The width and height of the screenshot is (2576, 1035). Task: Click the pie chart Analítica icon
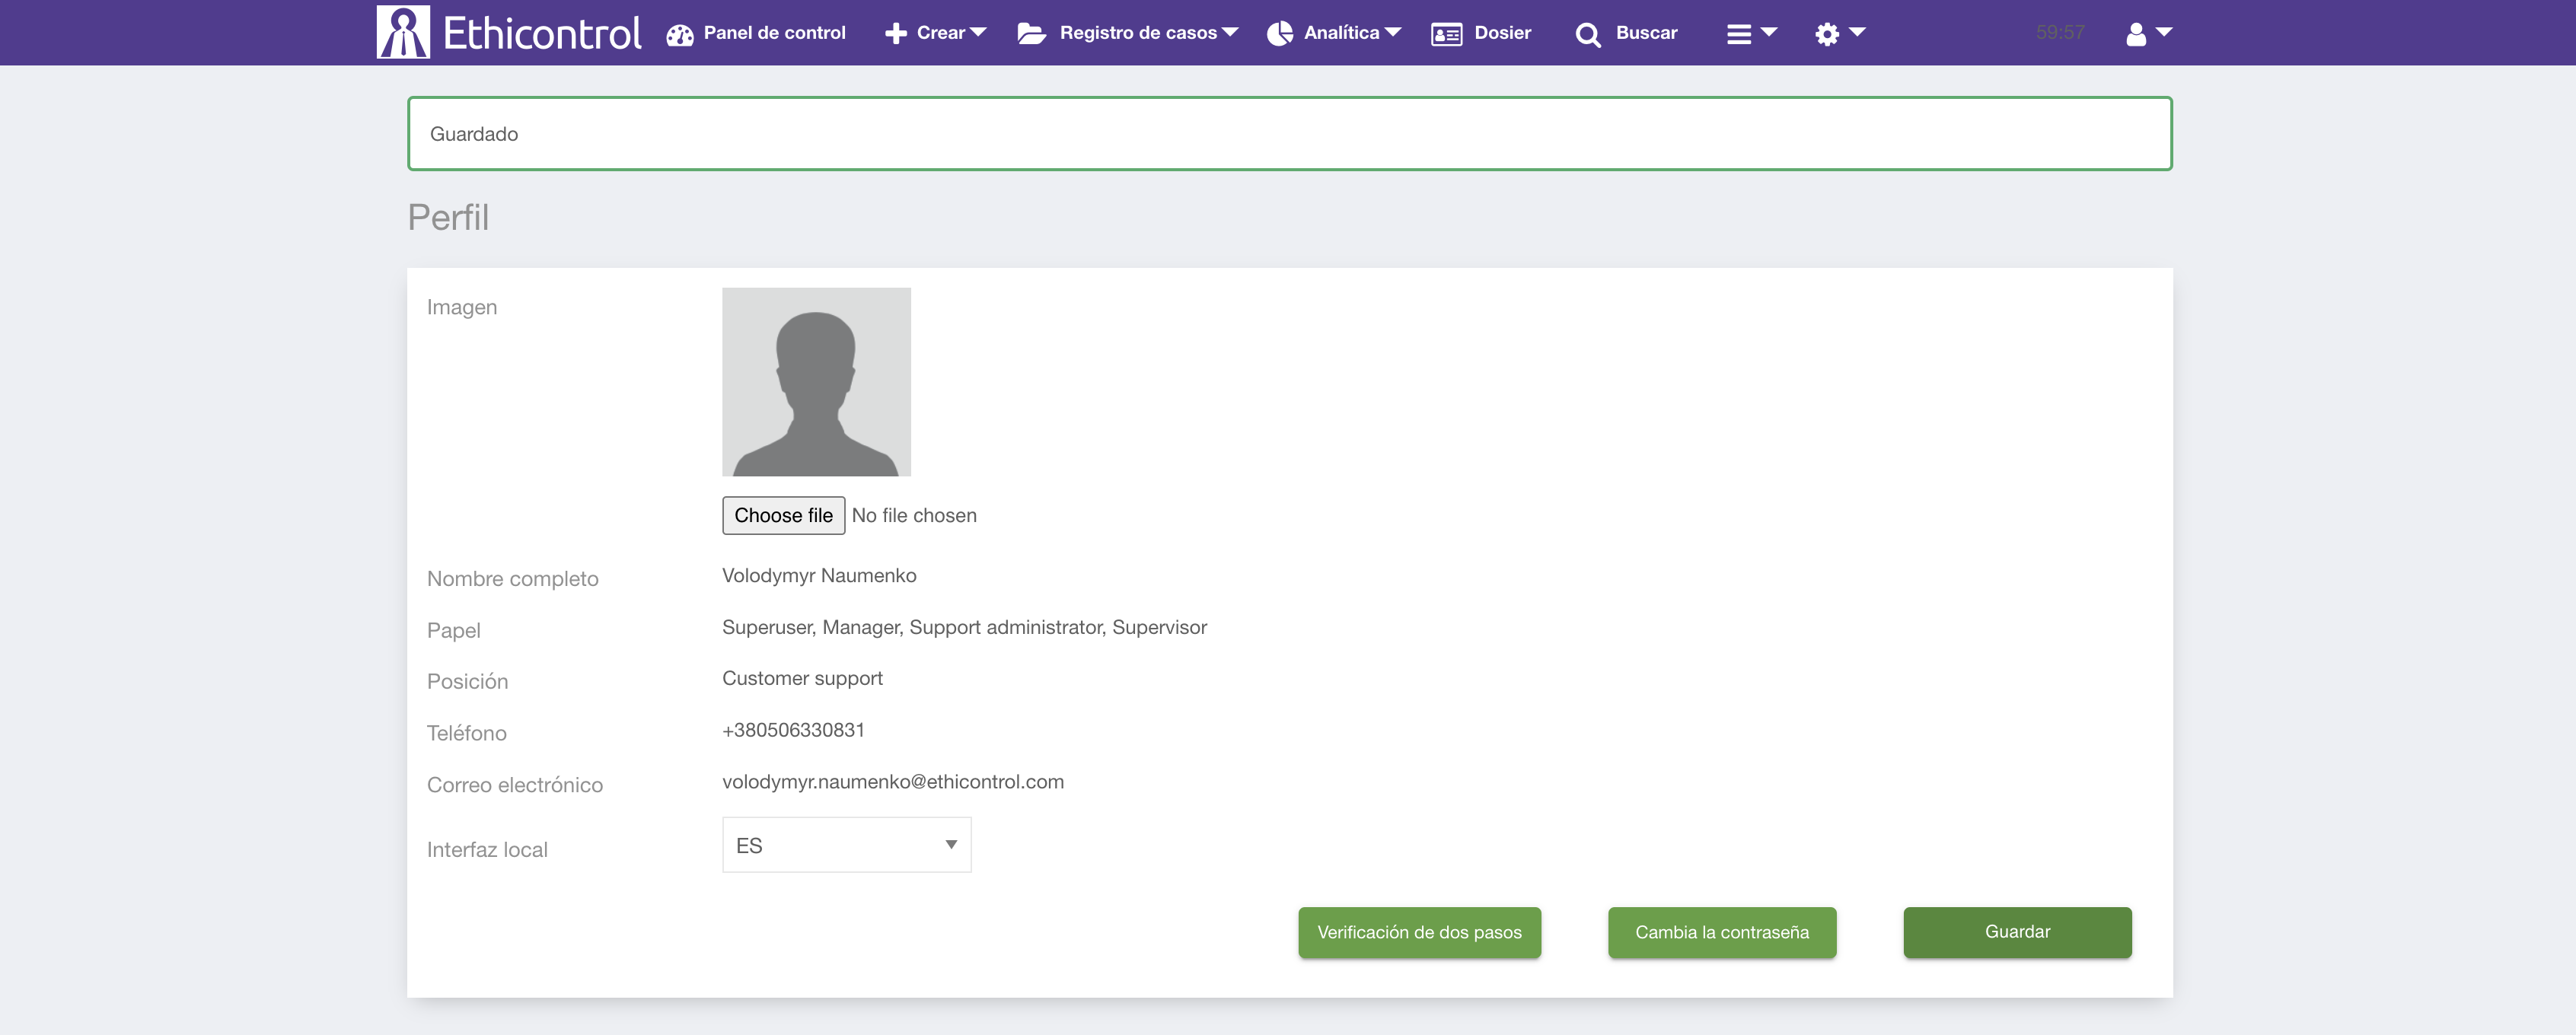tap(1279, 33)
